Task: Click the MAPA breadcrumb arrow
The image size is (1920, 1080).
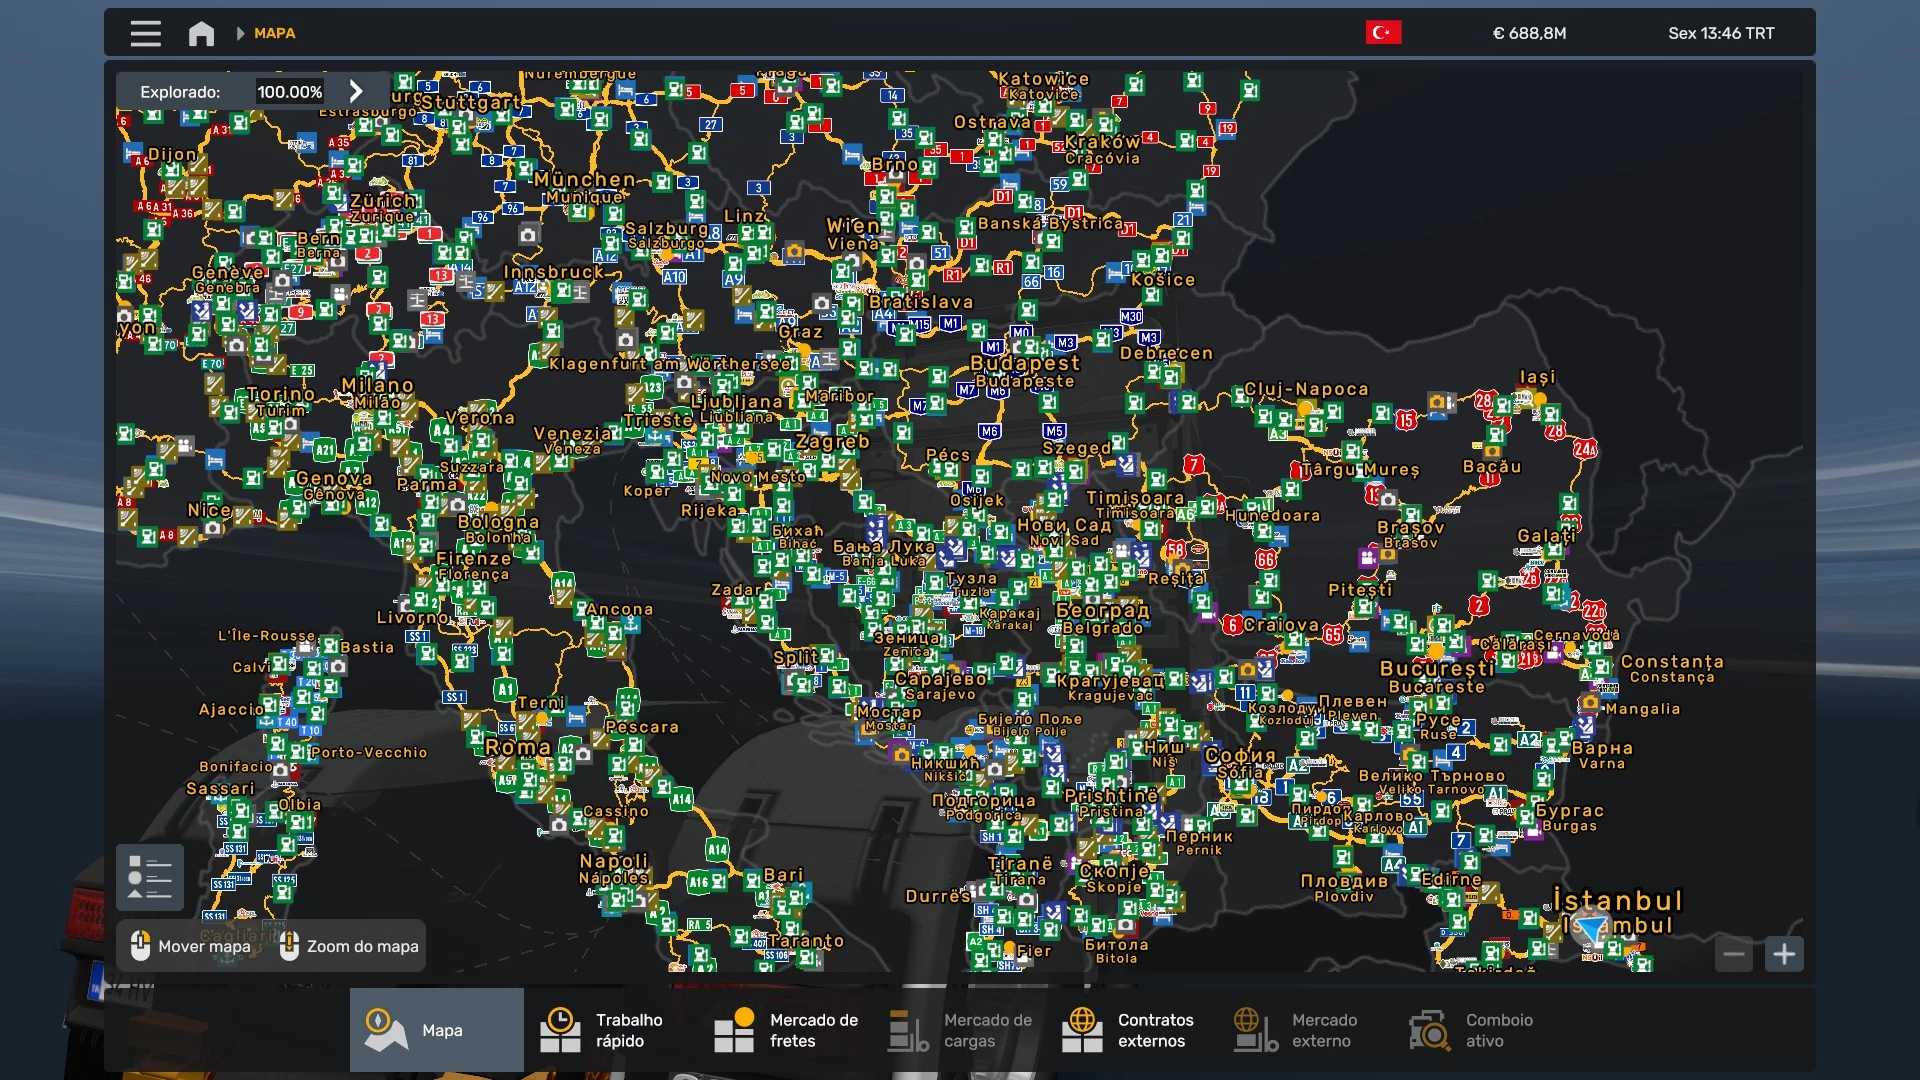Action: point(240,33)
